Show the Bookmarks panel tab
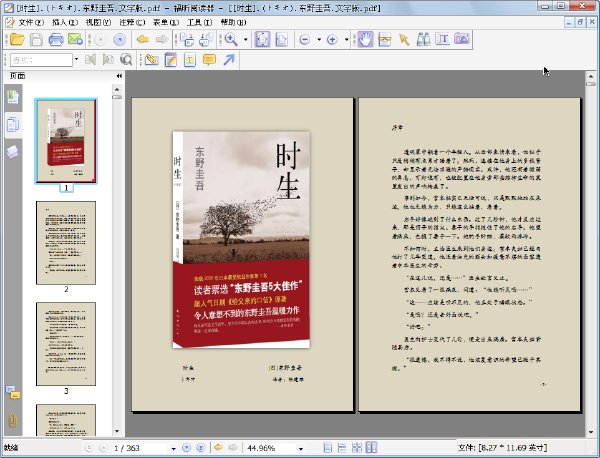Viewport: 600px width, 458px height. [13, 97]
